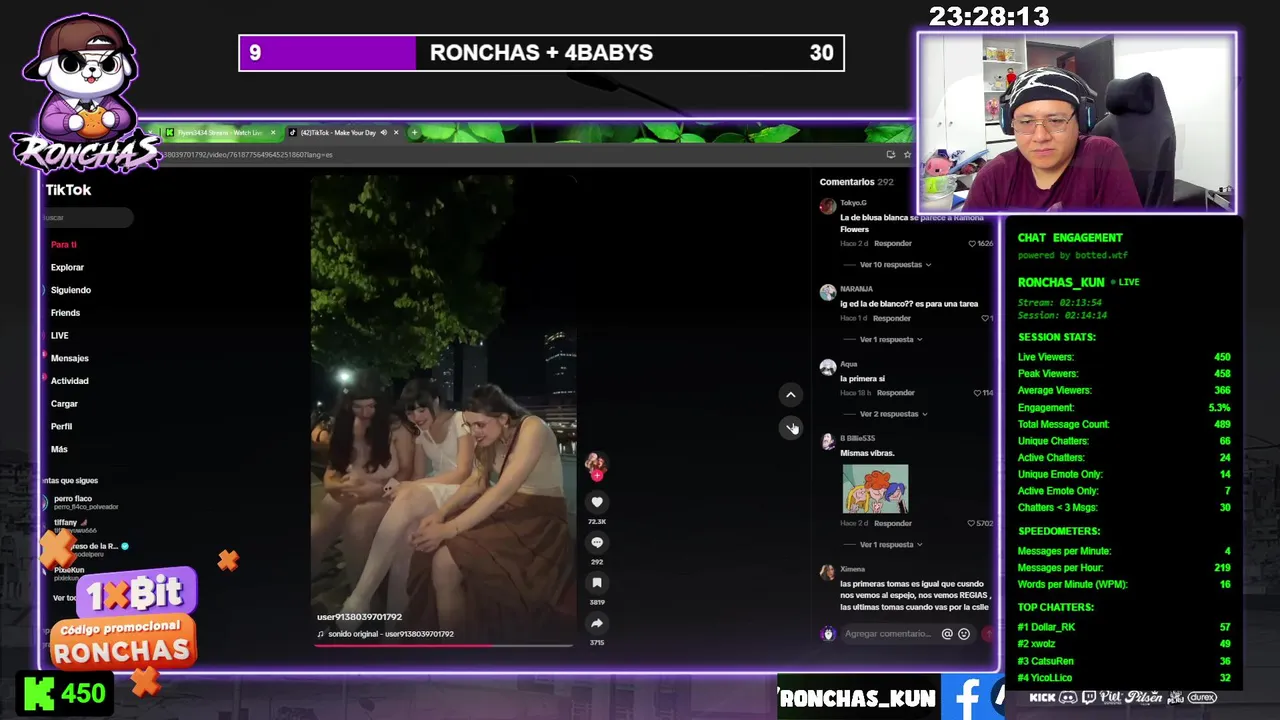Open Para ti feed in sidebar
This screenshot has height=720, width=1280.
pyautogui.click(x=64, y=245)
